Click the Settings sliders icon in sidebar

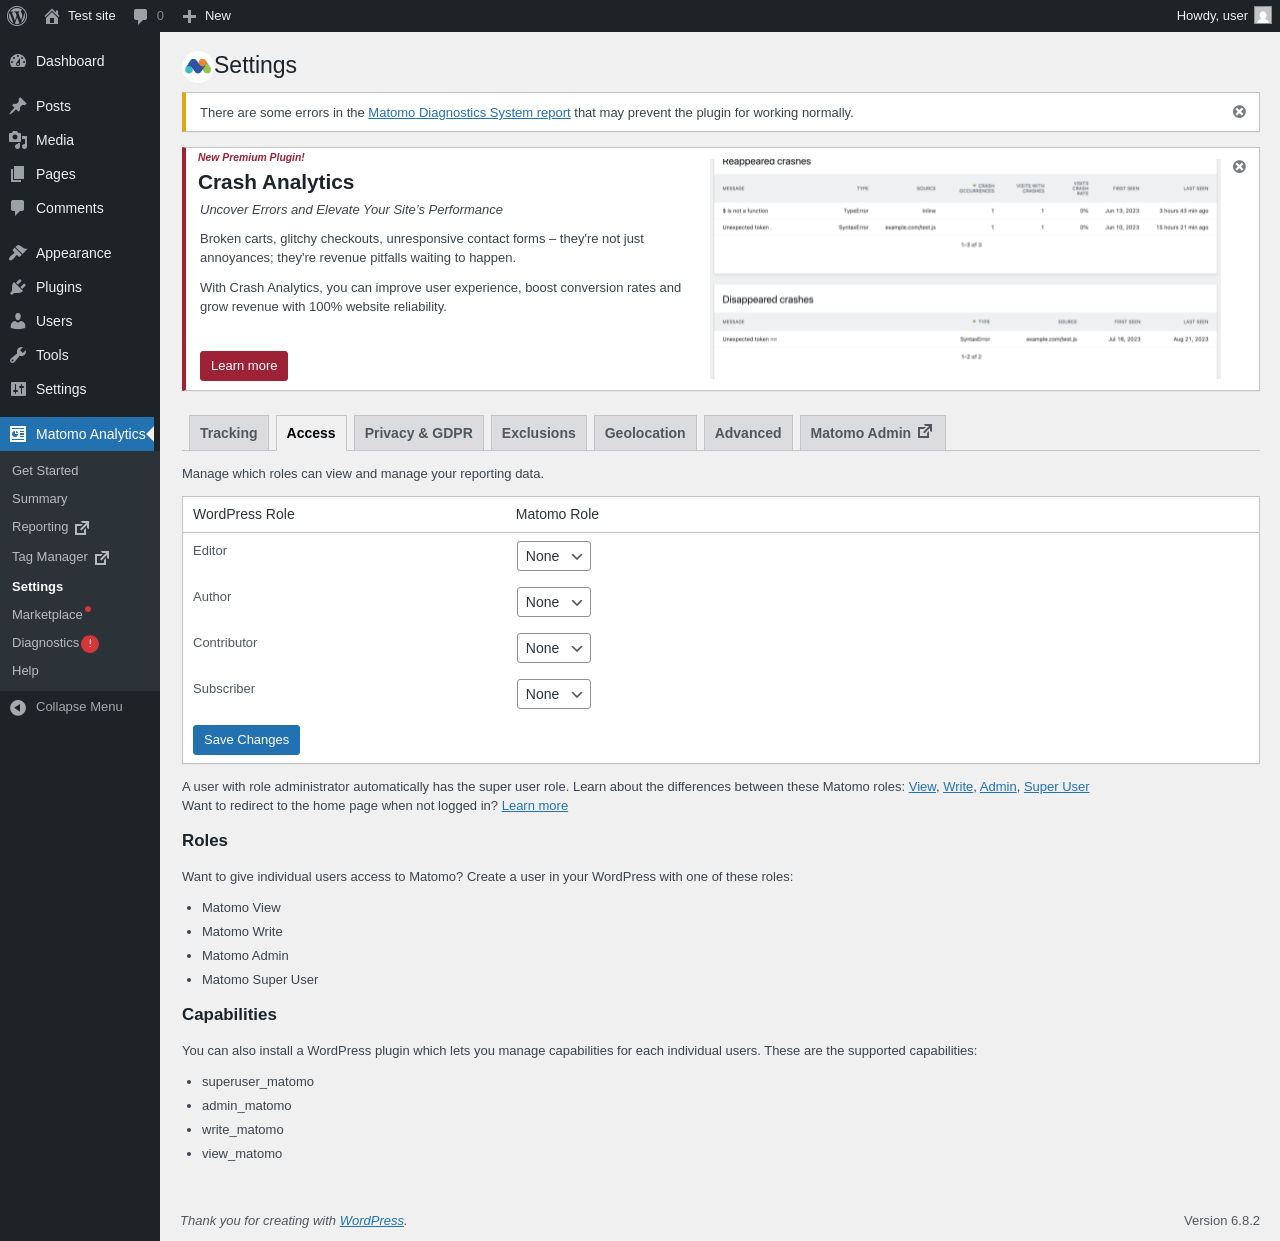[x=18, y=389]
